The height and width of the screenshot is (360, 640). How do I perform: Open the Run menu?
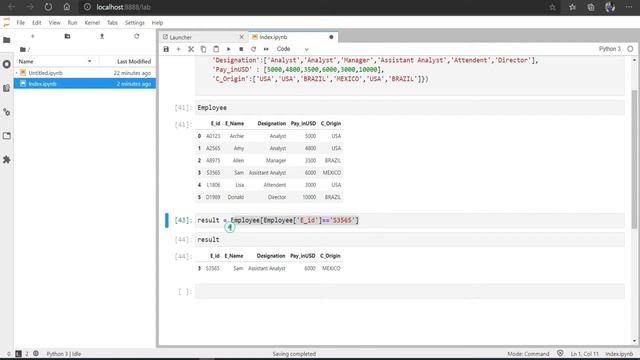(x=72, y=23)
